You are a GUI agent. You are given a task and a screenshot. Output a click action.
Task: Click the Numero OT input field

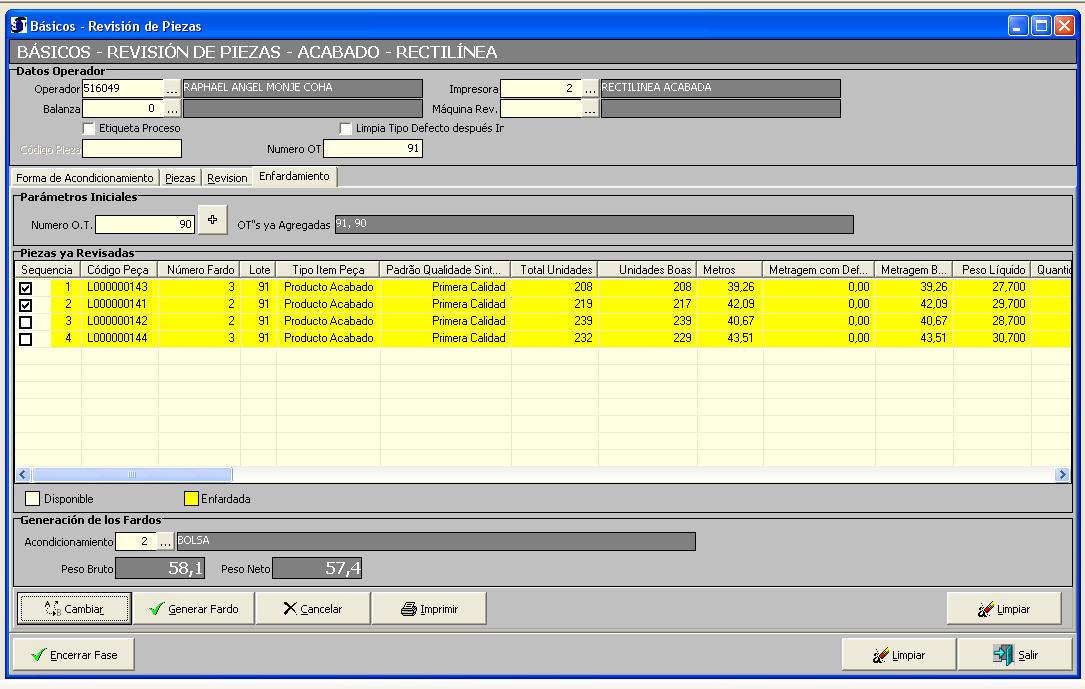point(372,149)
